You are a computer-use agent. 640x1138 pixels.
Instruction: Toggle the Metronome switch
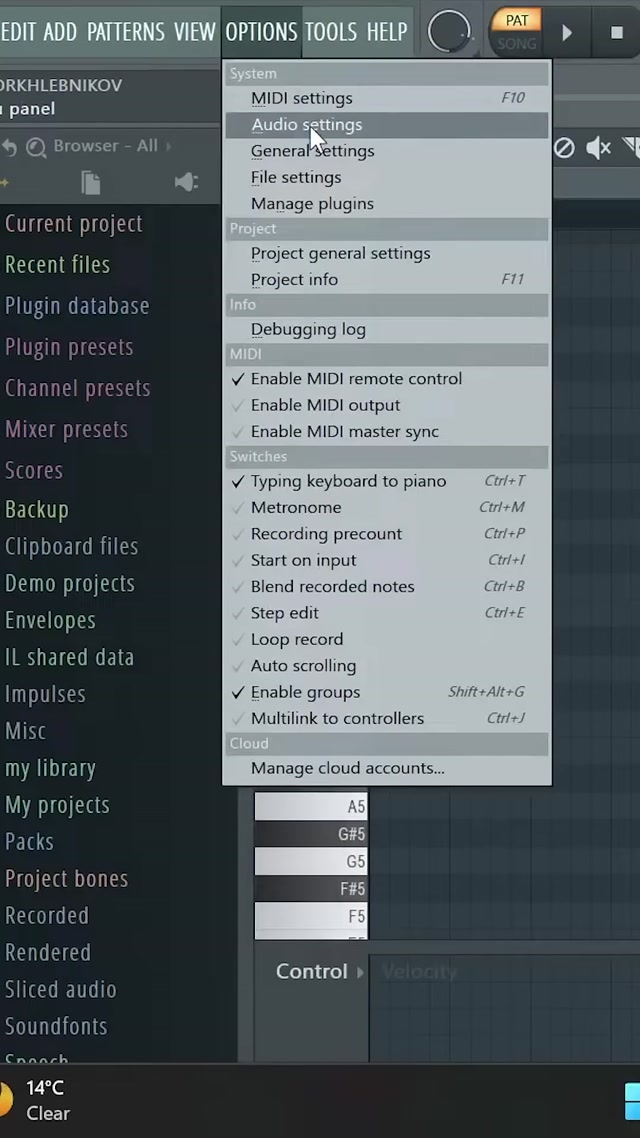296,507
